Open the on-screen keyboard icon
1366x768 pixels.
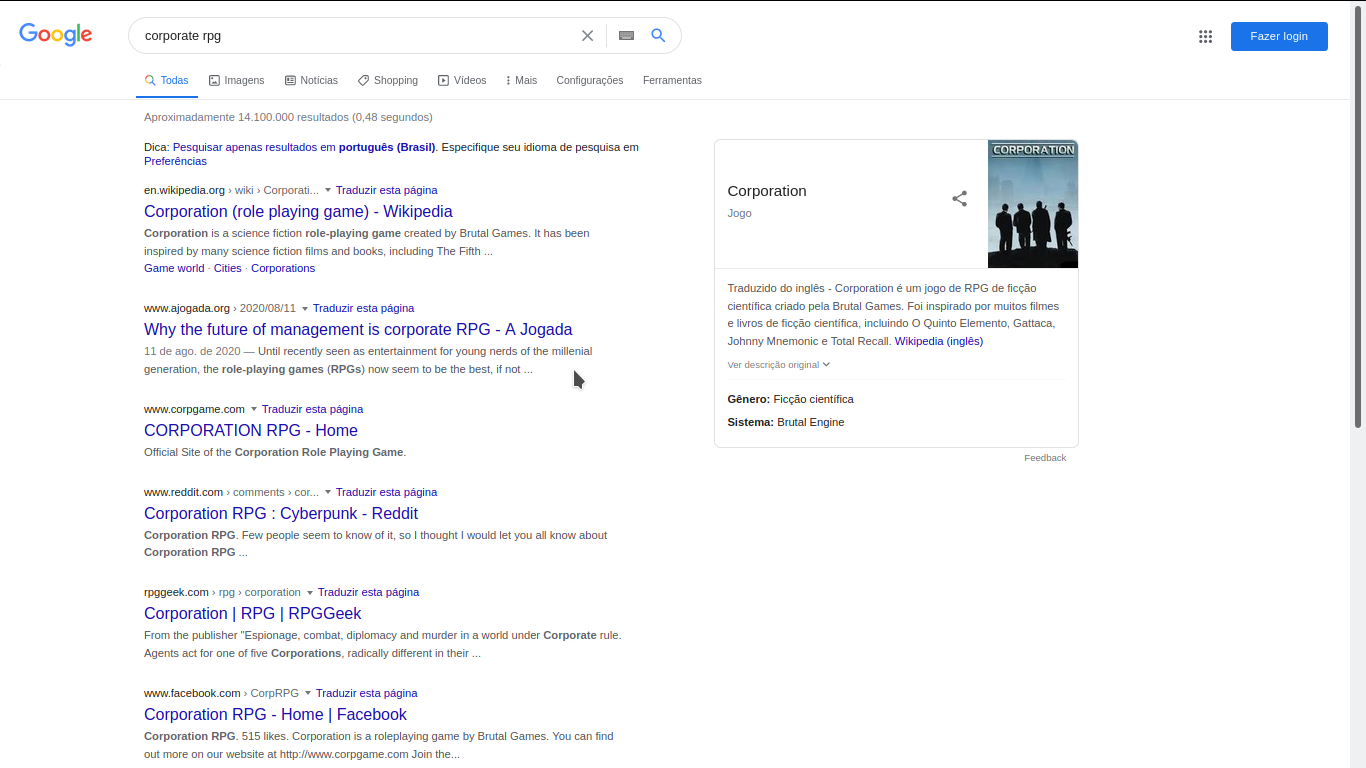pyautogui.click(x=626, y=35)
